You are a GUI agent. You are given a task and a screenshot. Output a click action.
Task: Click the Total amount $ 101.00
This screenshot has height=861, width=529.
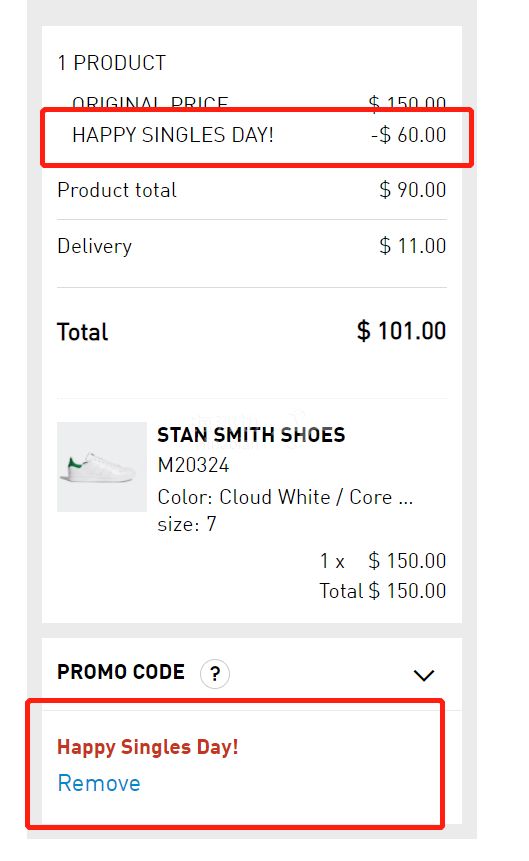coord(401,331)
